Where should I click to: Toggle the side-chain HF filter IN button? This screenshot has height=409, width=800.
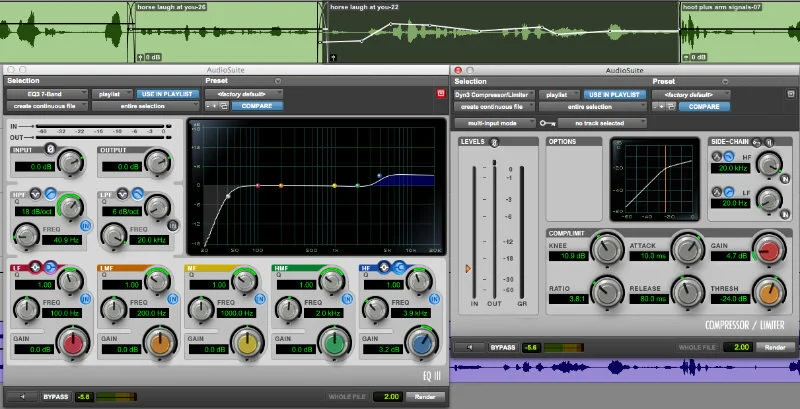pyautogui.click(x=785, y=178)
